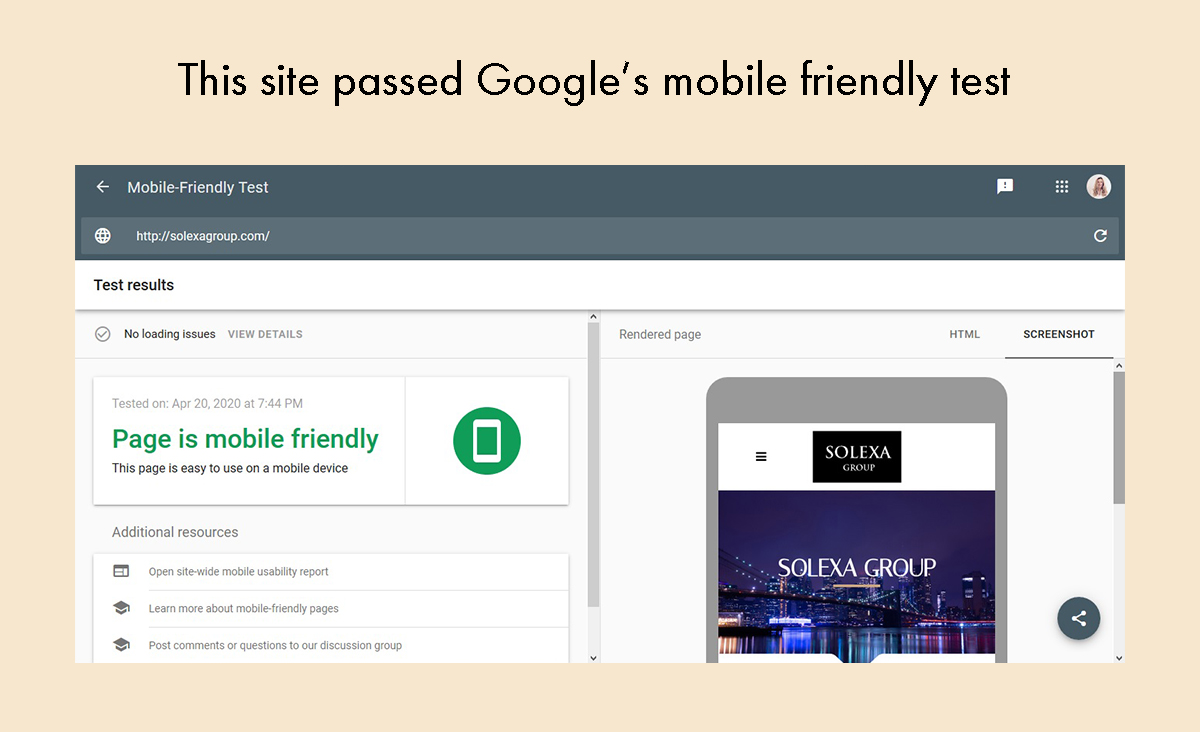Click the mobile usability report web icon
This screenshot has height=732, width=1200.
121,571
